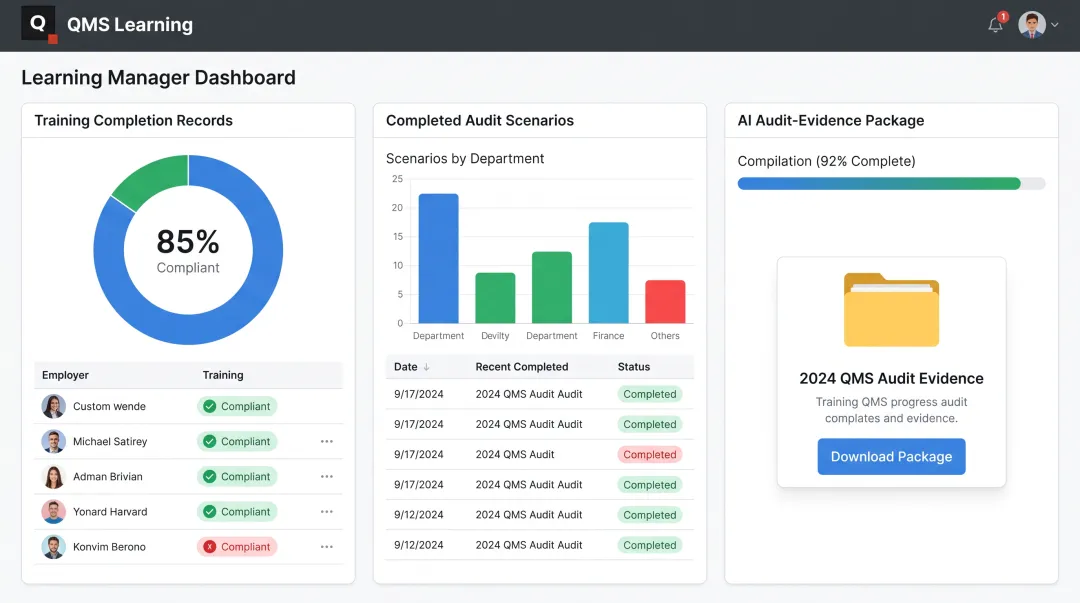1080x603 pixels.
Task: Click the red Completed status badge
Action: [650, 455]
